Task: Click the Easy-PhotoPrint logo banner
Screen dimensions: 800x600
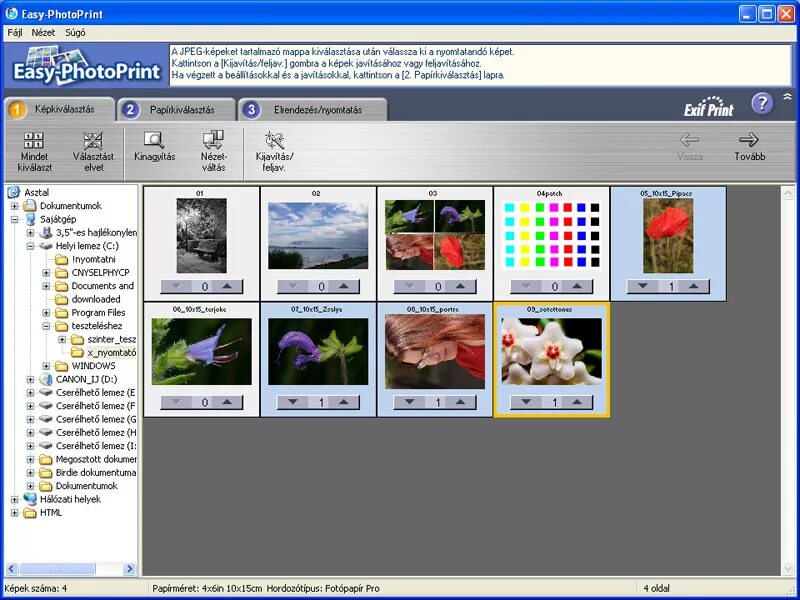Action: 86,65
